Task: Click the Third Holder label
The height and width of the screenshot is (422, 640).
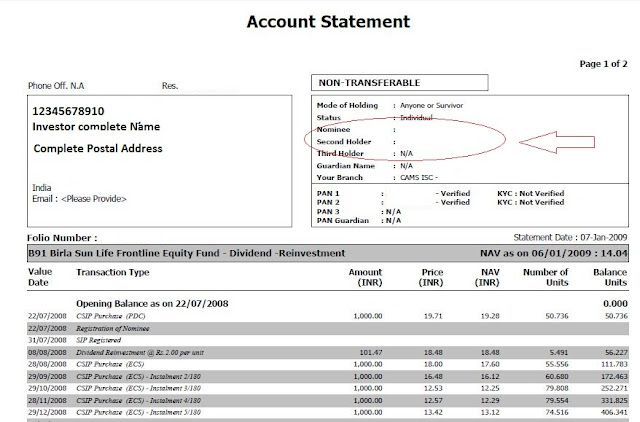Action: pos(340,153)
